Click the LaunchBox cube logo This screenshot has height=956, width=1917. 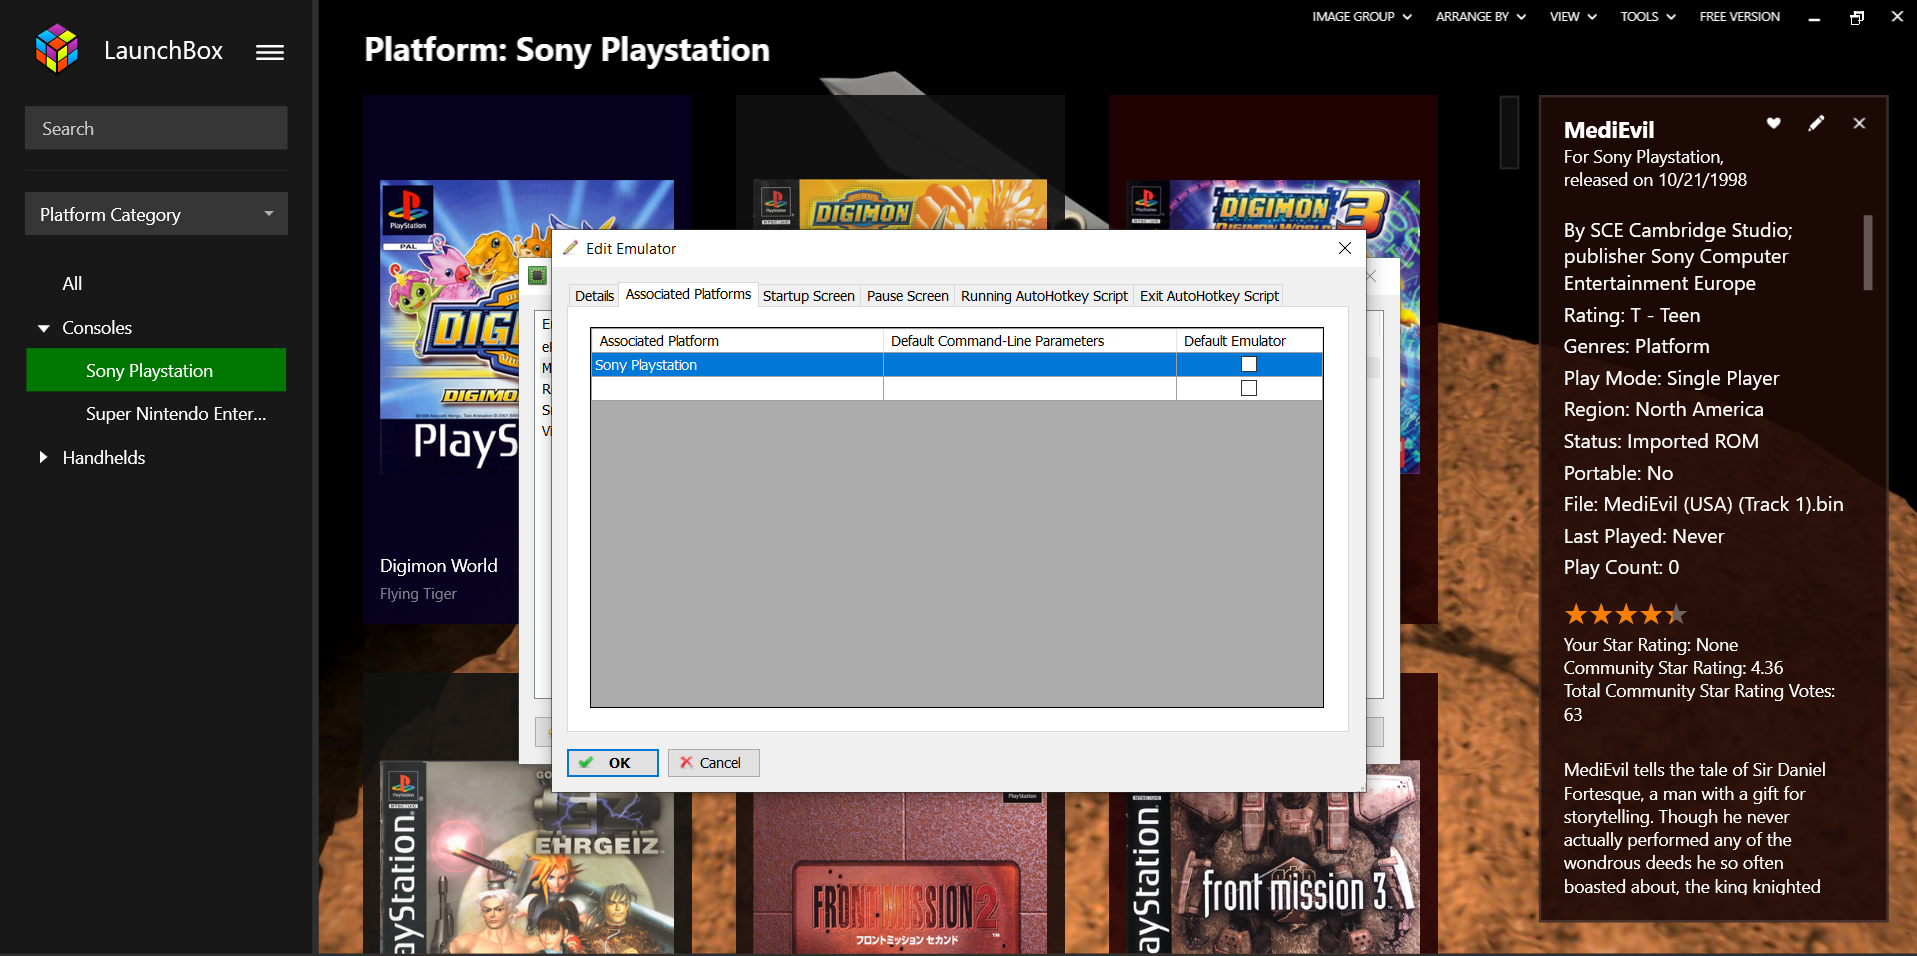pos(56,50)
